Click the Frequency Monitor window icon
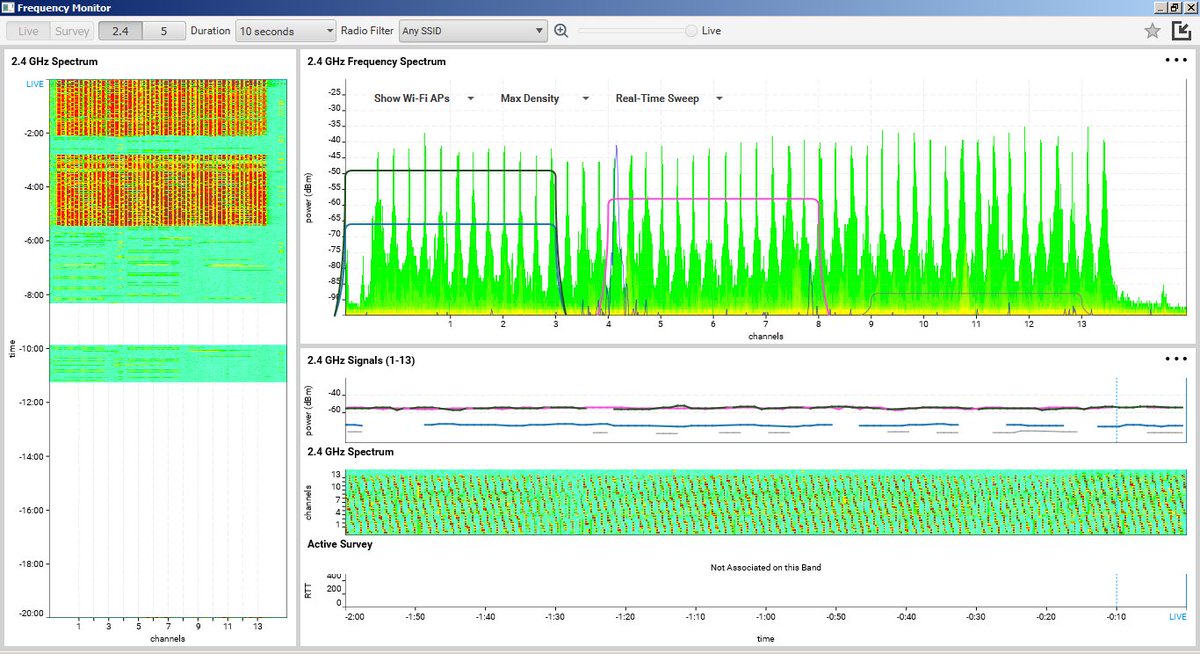This screenshot has height=654, width=1200. click(x=8, y=7)
